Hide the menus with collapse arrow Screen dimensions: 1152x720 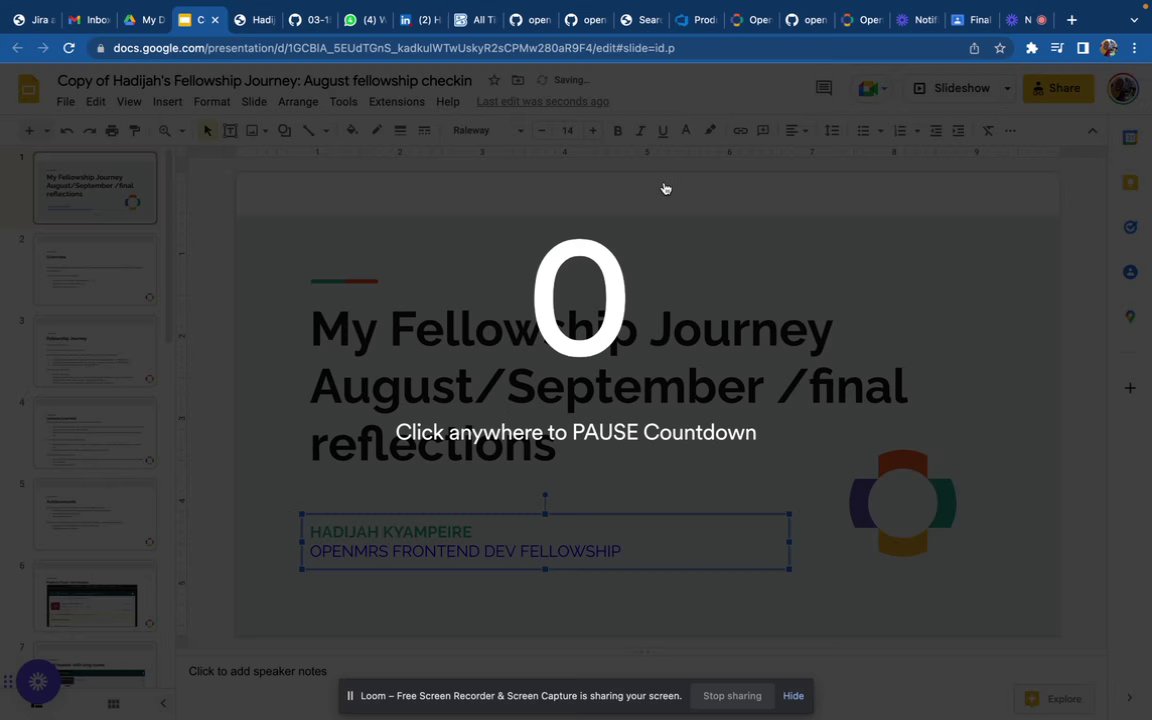(x=1092, y=131)
